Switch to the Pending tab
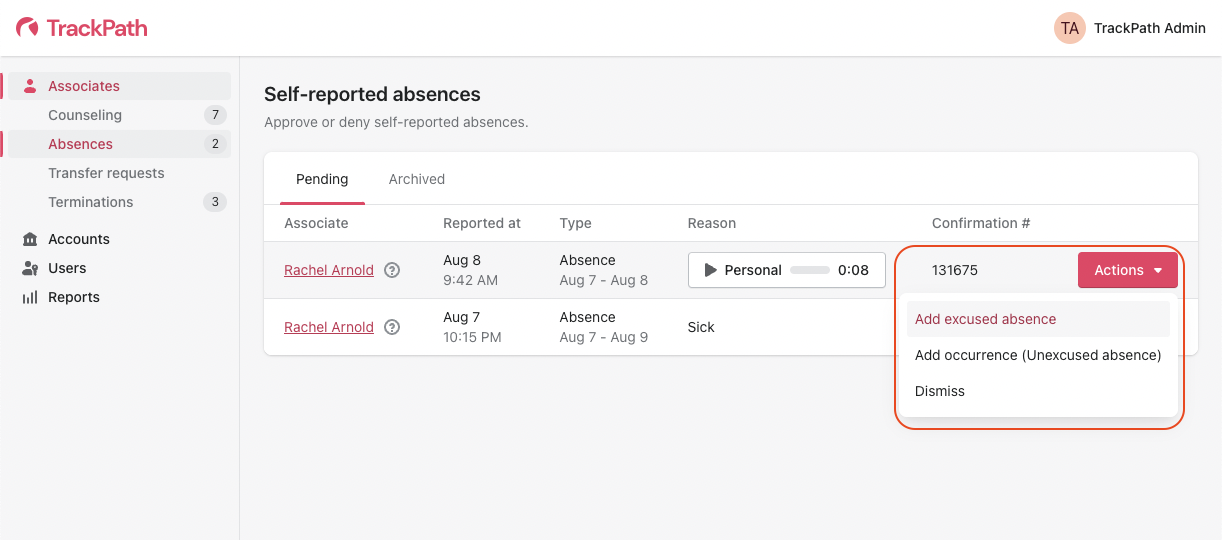The height and width of the screenshot is (540, 1222). coord(322,179)
